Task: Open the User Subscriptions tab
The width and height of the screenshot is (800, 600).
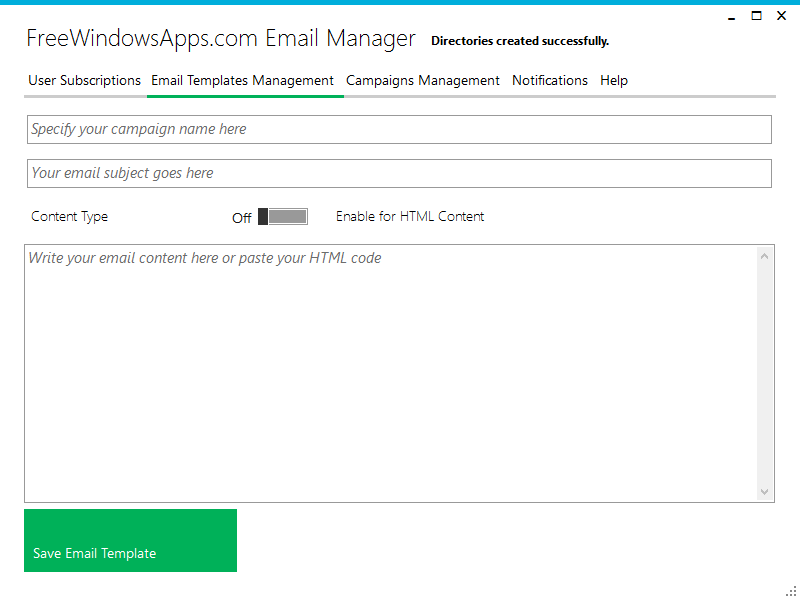Action: tap(85, 81)
